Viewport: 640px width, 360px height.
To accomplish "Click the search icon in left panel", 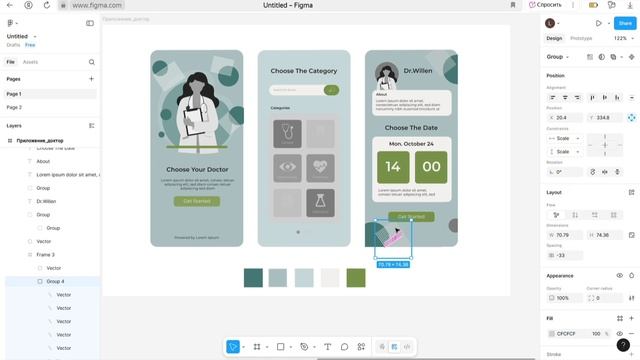I will (91, 62).
